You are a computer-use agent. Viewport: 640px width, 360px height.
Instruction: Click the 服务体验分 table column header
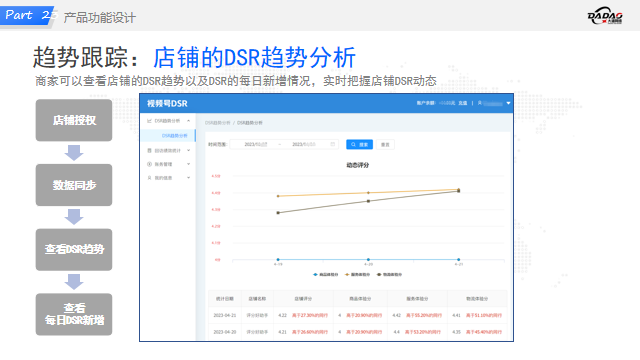417,299
